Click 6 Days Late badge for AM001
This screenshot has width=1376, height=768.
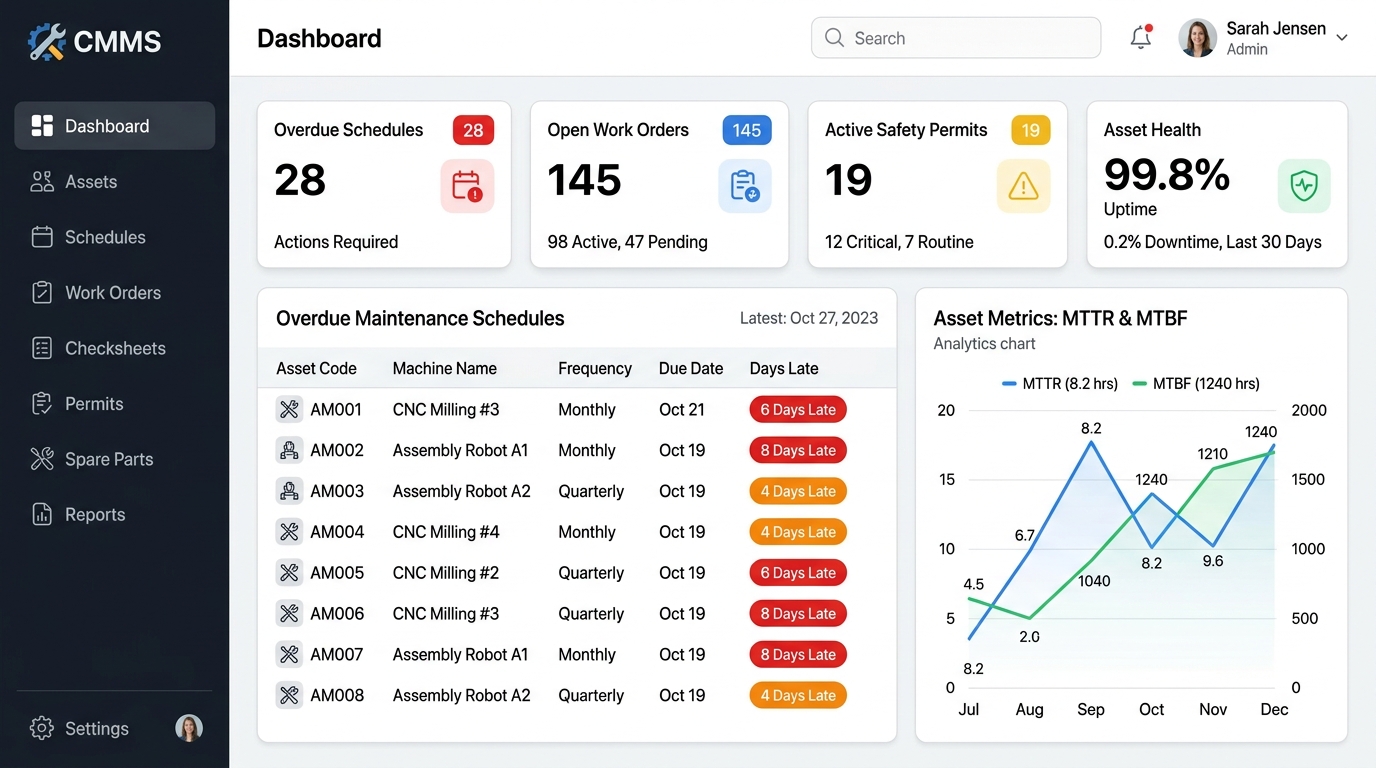tap(798, 409)
